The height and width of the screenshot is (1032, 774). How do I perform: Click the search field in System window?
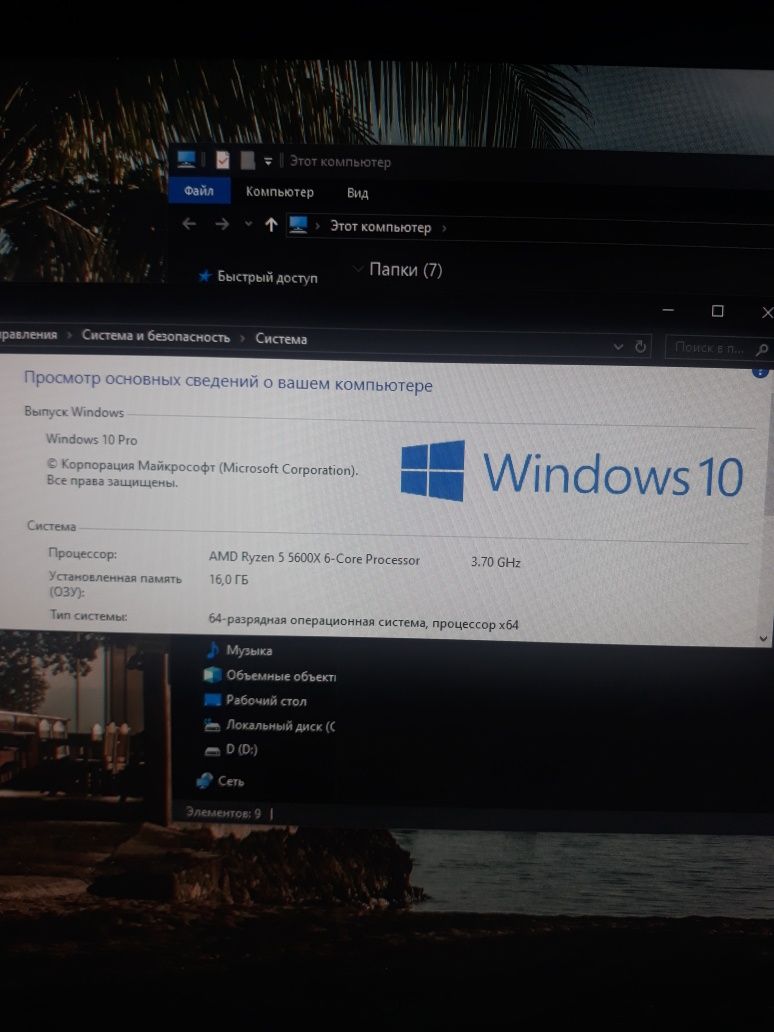718,348
